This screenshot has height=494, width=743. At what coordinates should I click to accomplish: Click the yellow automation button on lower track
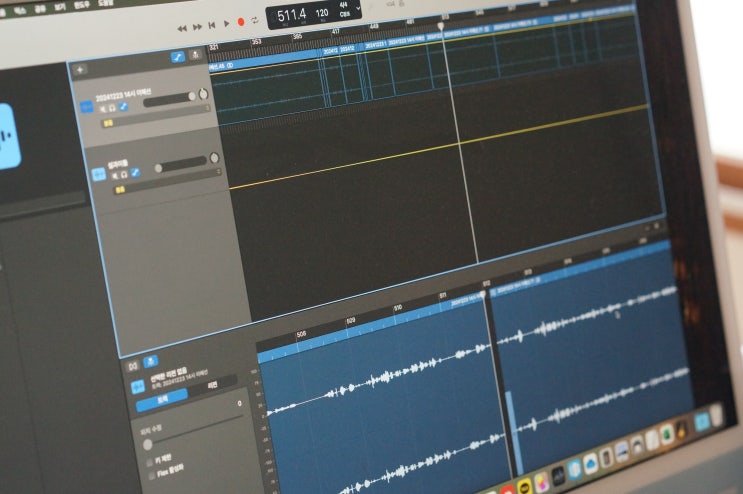120,189
